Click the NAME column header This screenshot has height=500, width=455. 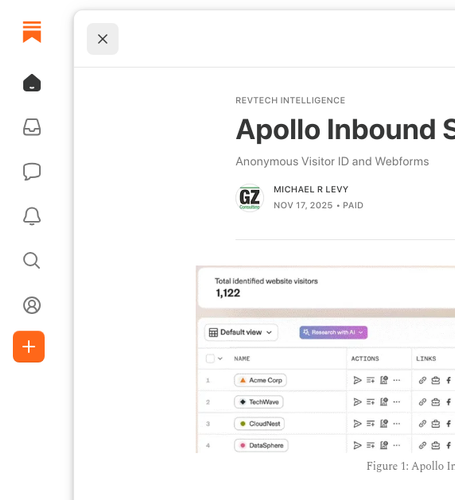click(242, 359)
